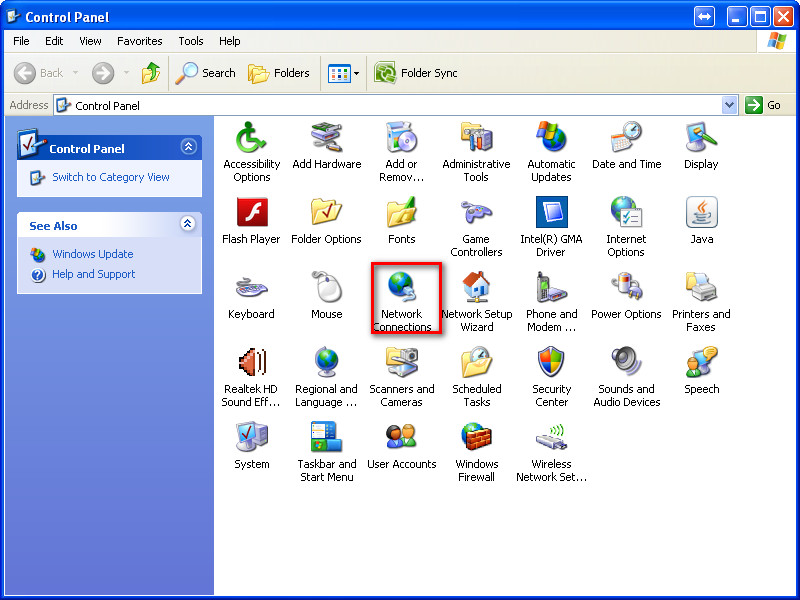
Task: Click the Search toolbar button
Action: pos(205,73)
